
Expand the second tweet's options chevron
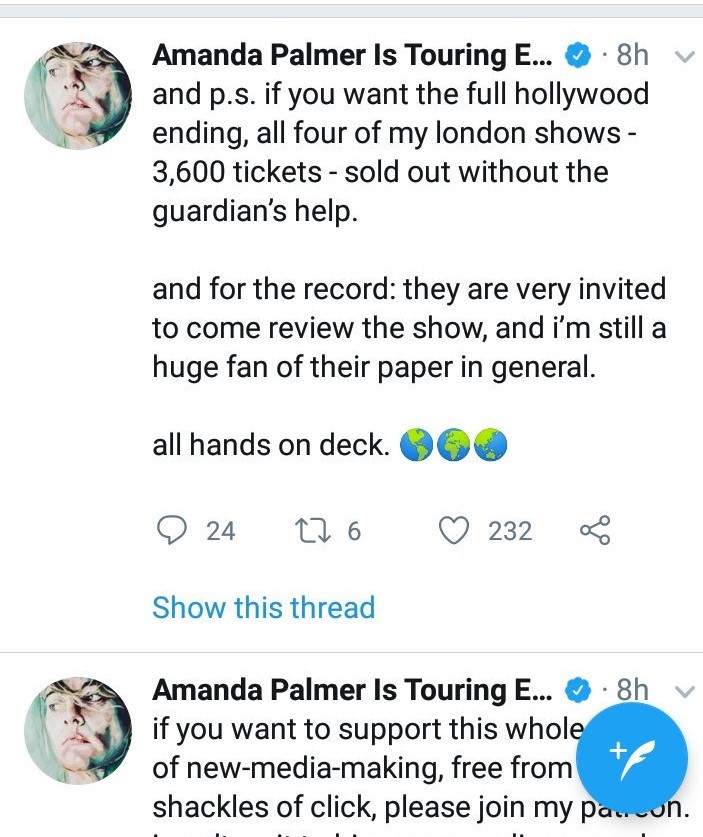[x=685, y=691]
